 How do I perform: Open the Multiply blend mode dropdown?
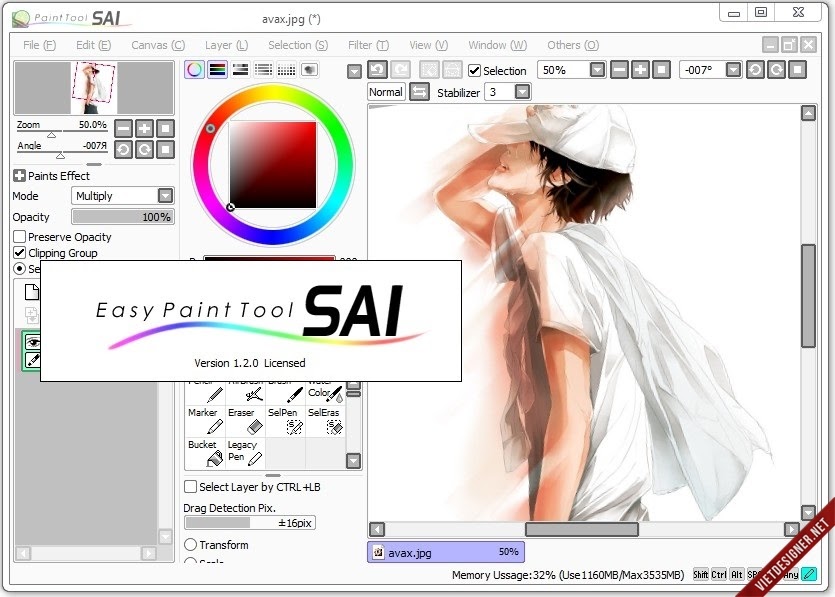point(166,195)
